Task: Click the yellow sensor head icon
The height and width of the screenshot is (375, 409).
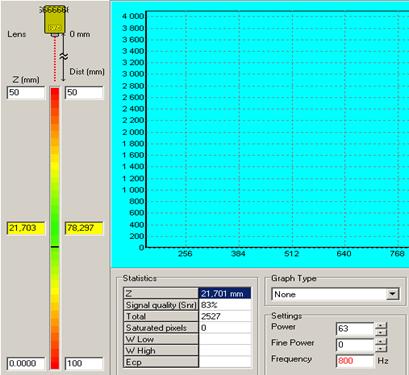Action: pyautogui.click(x=54, y=19)
